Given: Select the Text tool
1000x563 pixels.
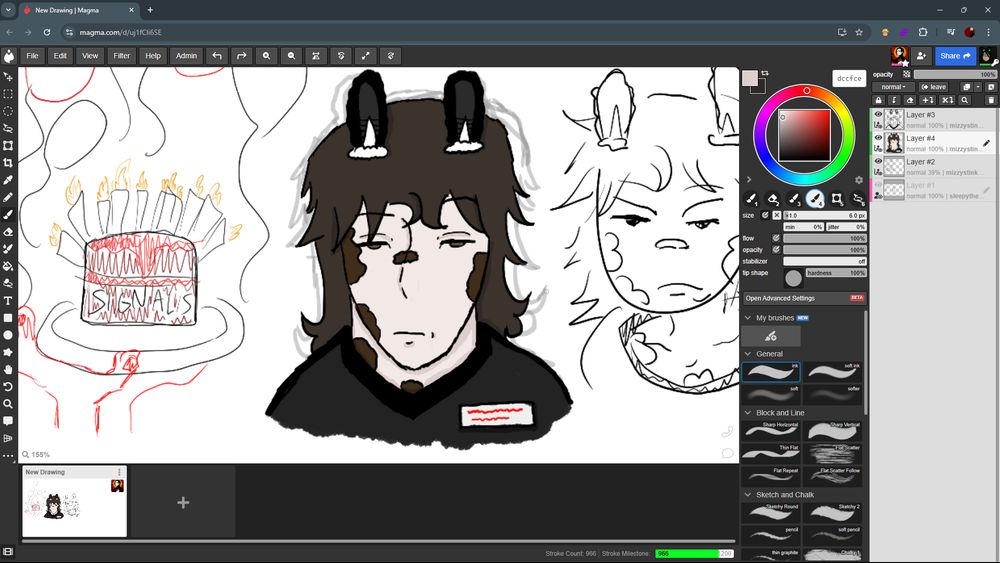Looking at the screenshot, I should (8, 301).
